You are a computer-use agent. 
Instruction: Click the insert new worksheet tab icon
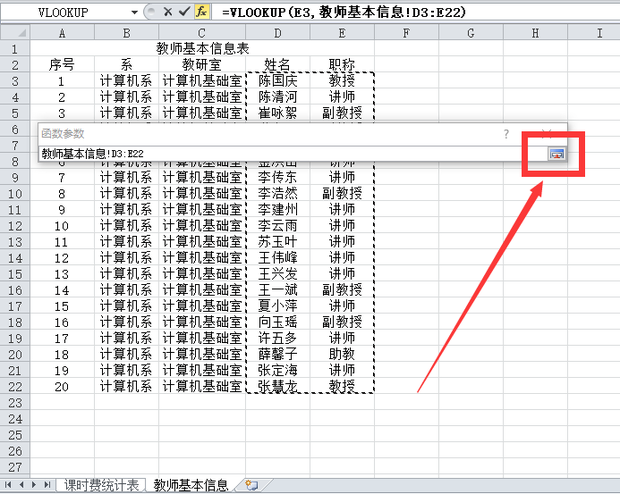251,485
